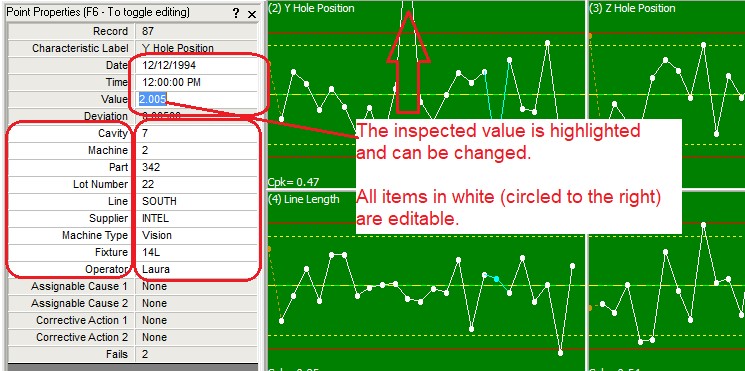Click the Lot Number value 22
The image size is (745, 371).
197,184
